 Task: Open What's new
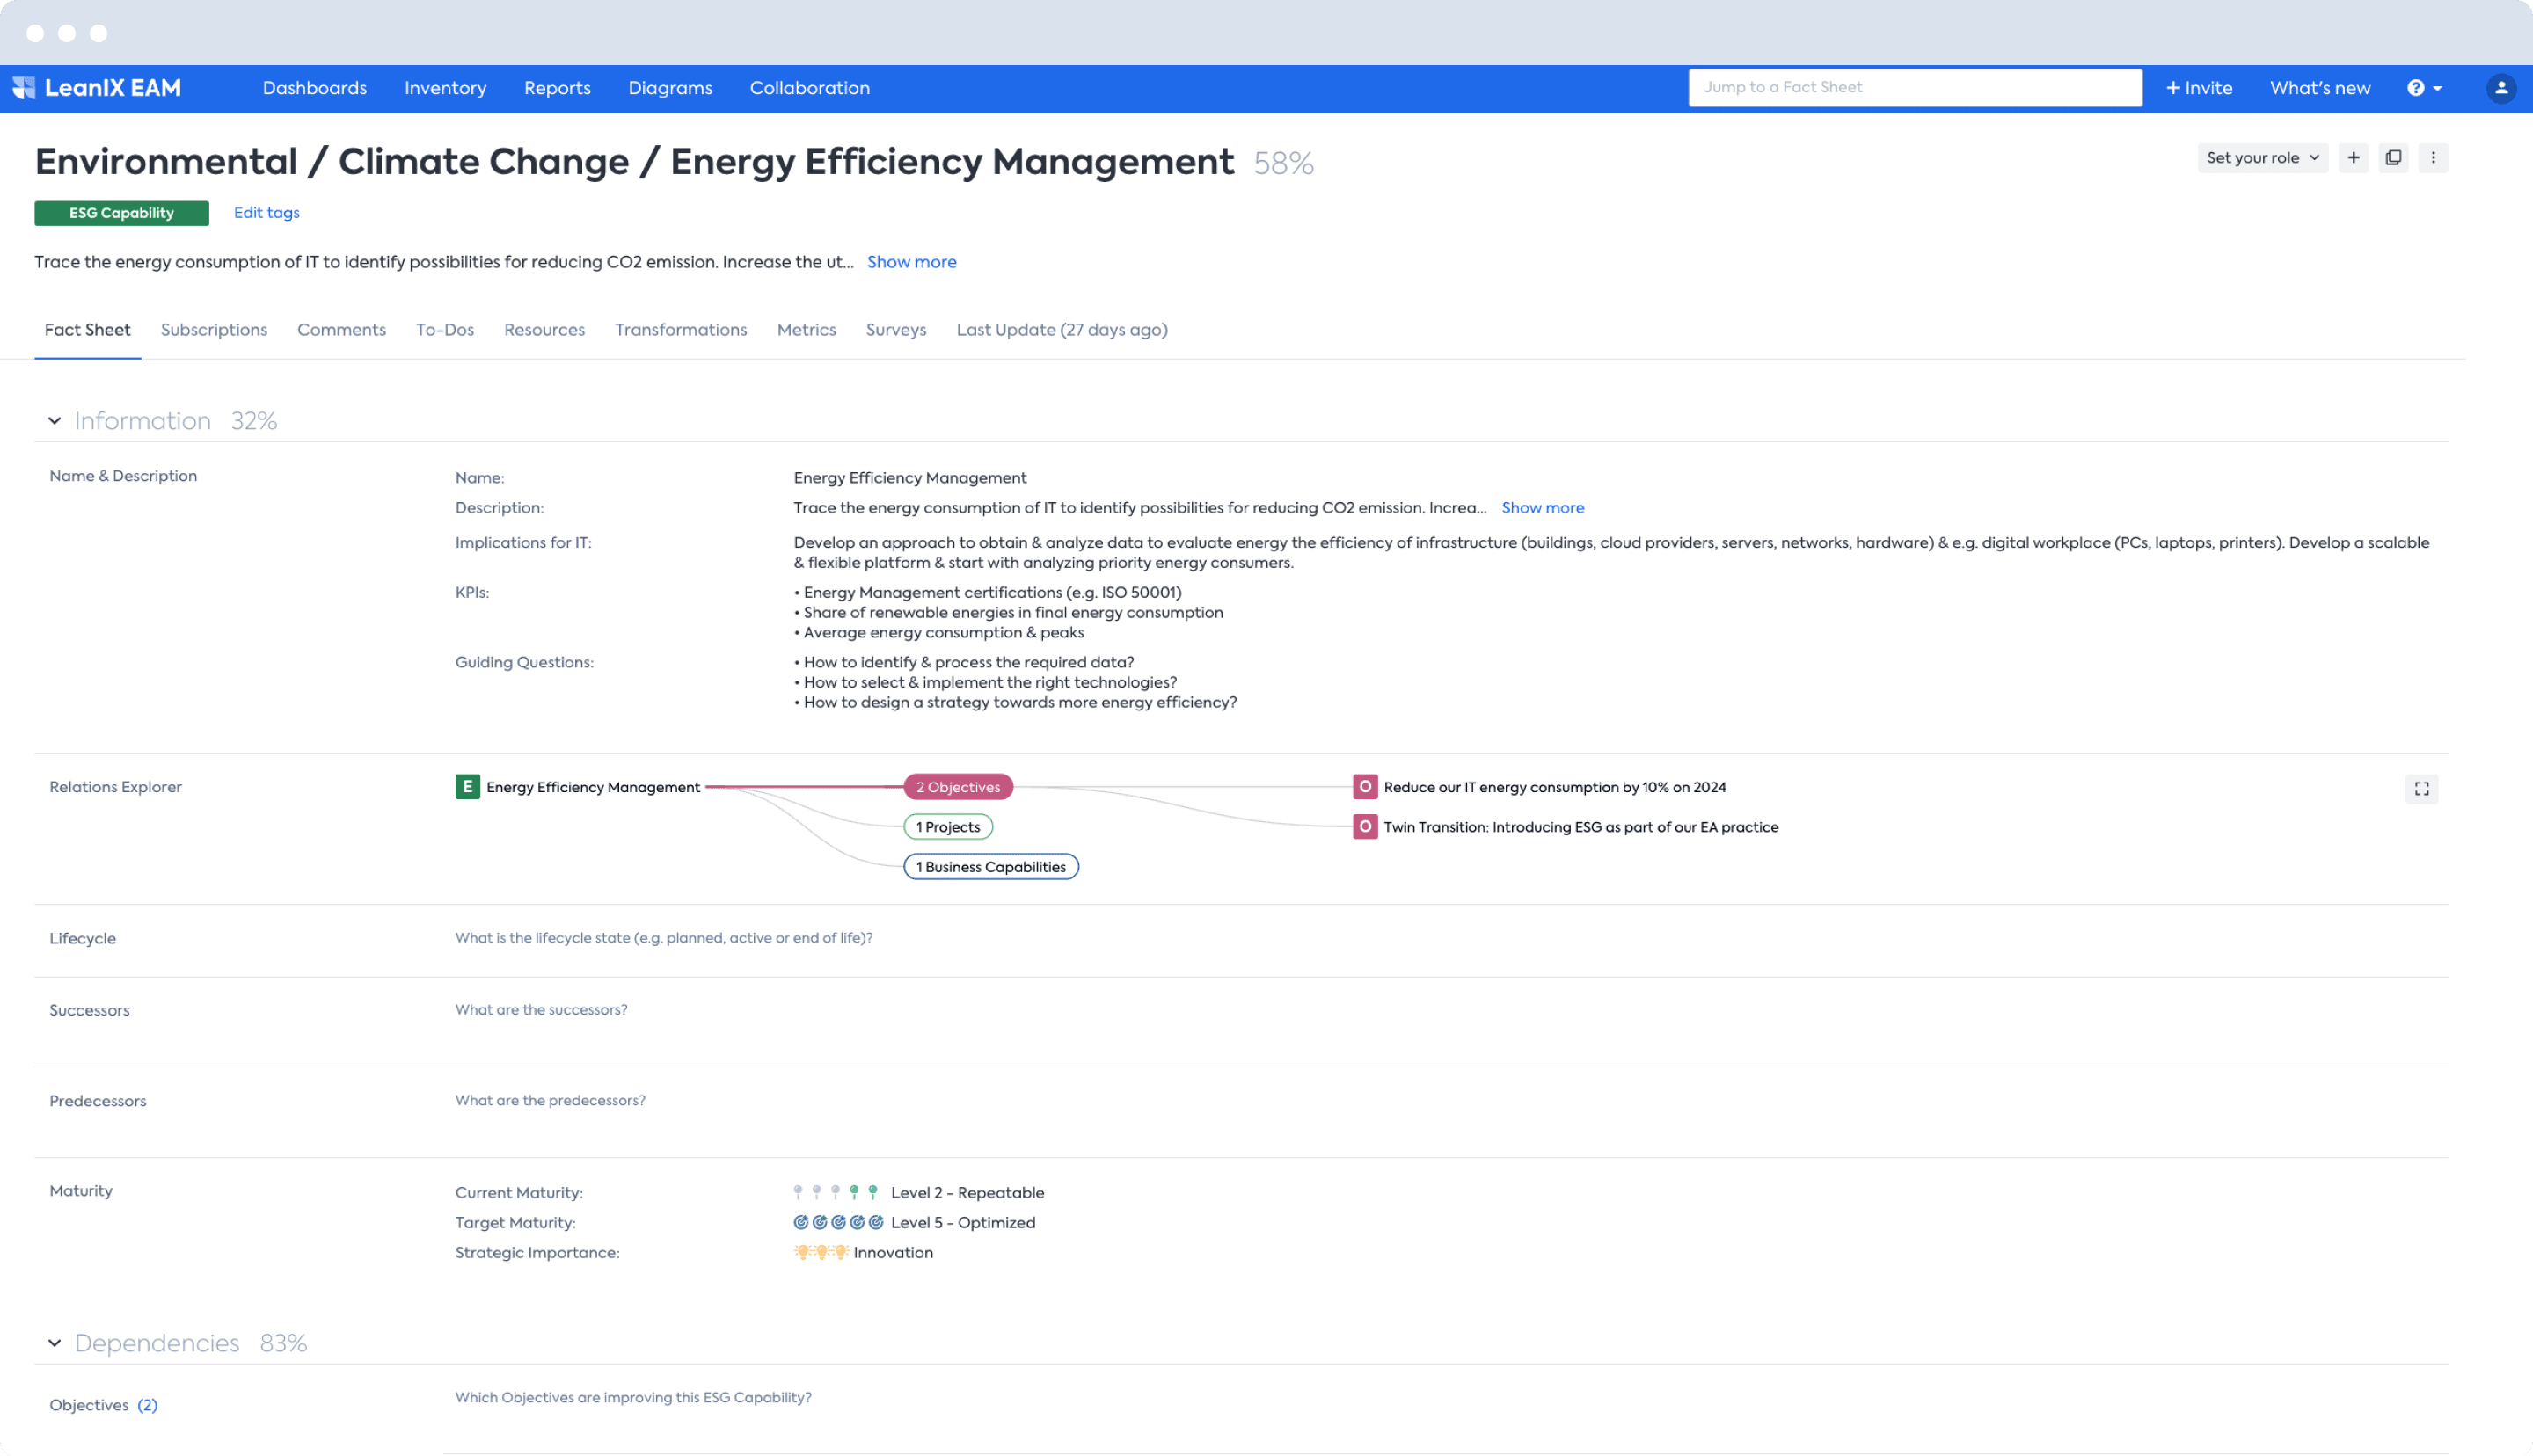[x=2320, y=88]
